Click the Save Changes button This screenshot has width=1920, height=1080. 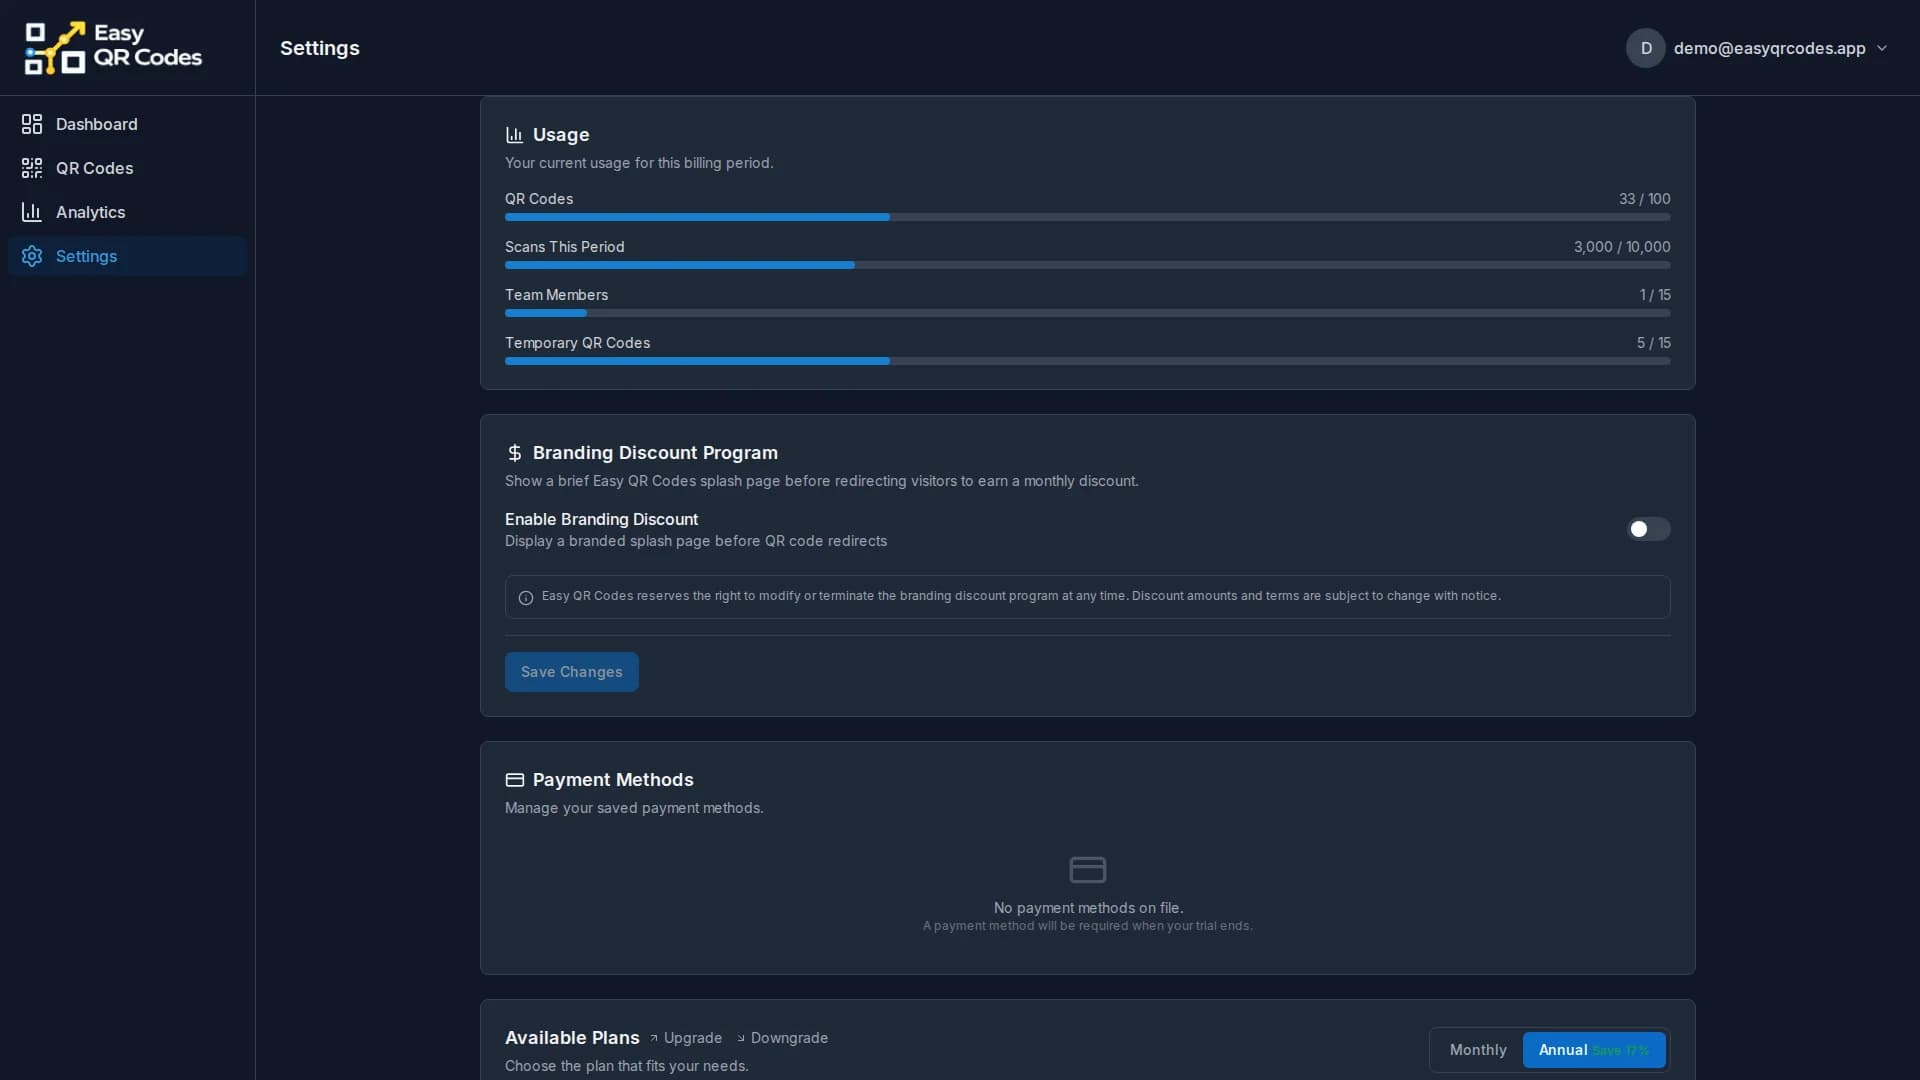pos(571,672)
